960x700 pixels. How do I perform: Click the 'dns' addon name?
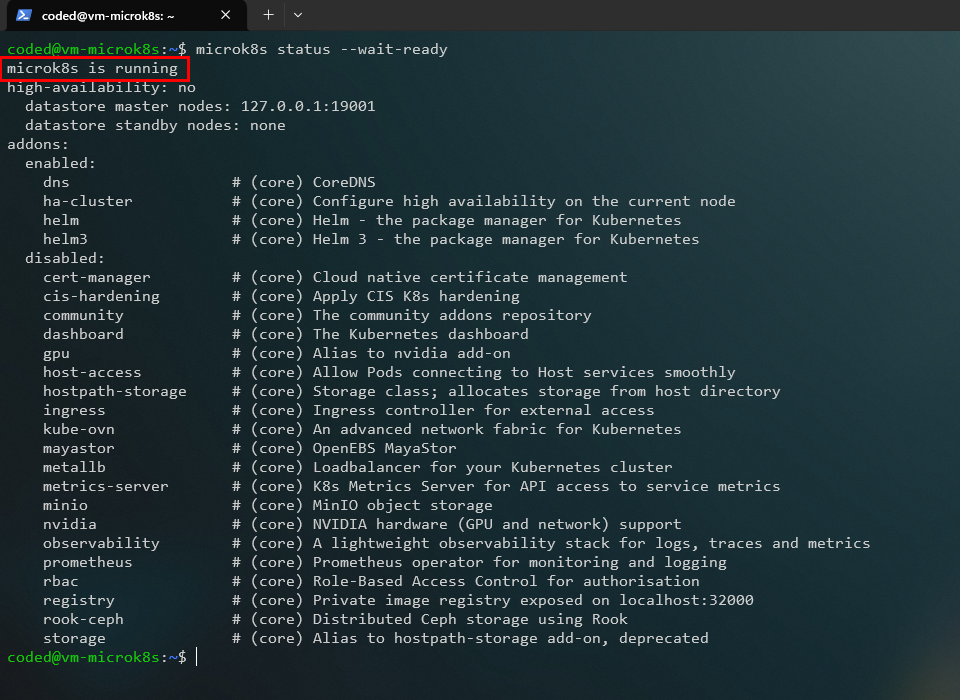(x=56, y=182)
